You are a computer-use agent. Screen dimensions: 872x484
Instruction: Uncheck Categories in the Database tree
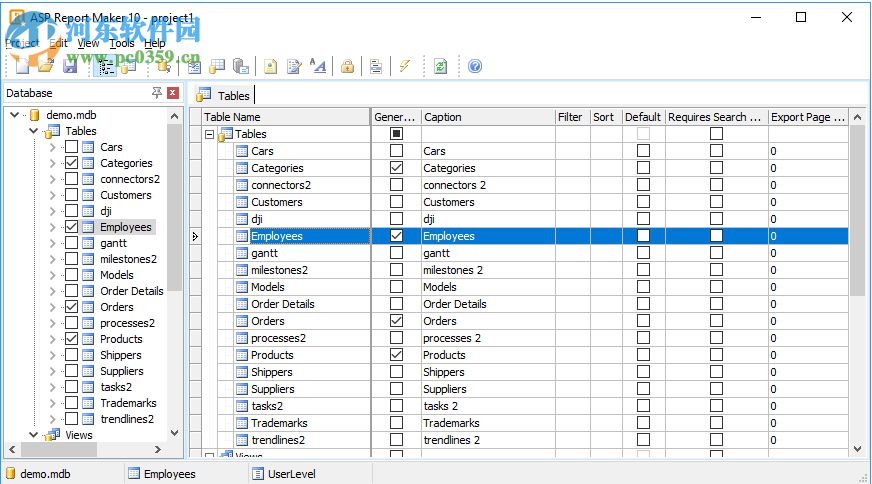[71, 163]
